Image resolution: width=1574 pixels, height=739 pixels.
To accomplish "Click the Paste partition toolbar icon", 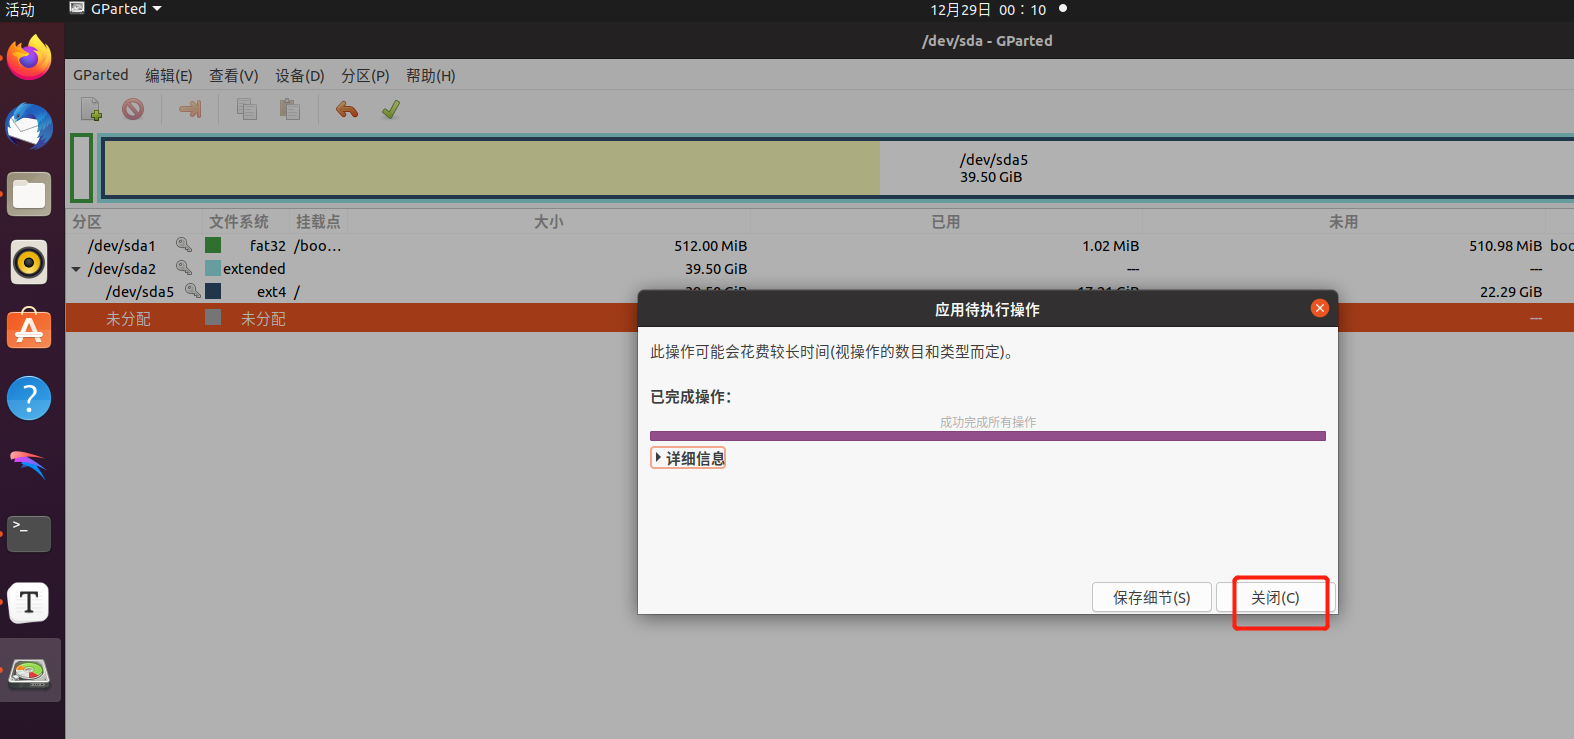I will click(290, 109).
